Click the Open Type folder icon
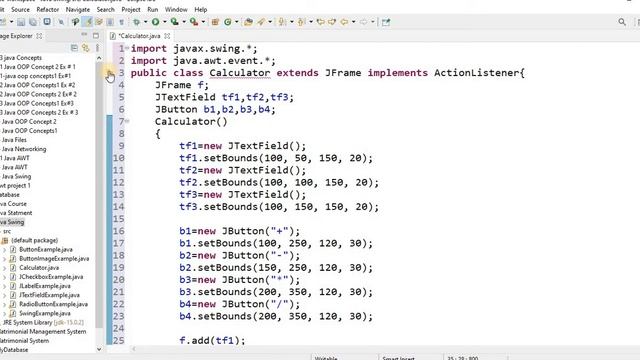 pyautogui.click(x=248, y=22)
